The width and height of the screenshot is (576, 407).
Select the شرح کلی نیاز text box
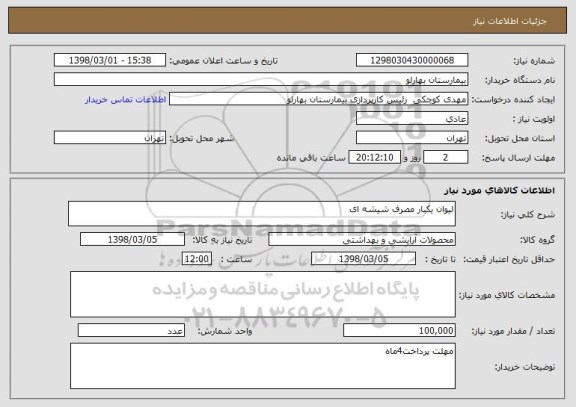pos(262,213)
